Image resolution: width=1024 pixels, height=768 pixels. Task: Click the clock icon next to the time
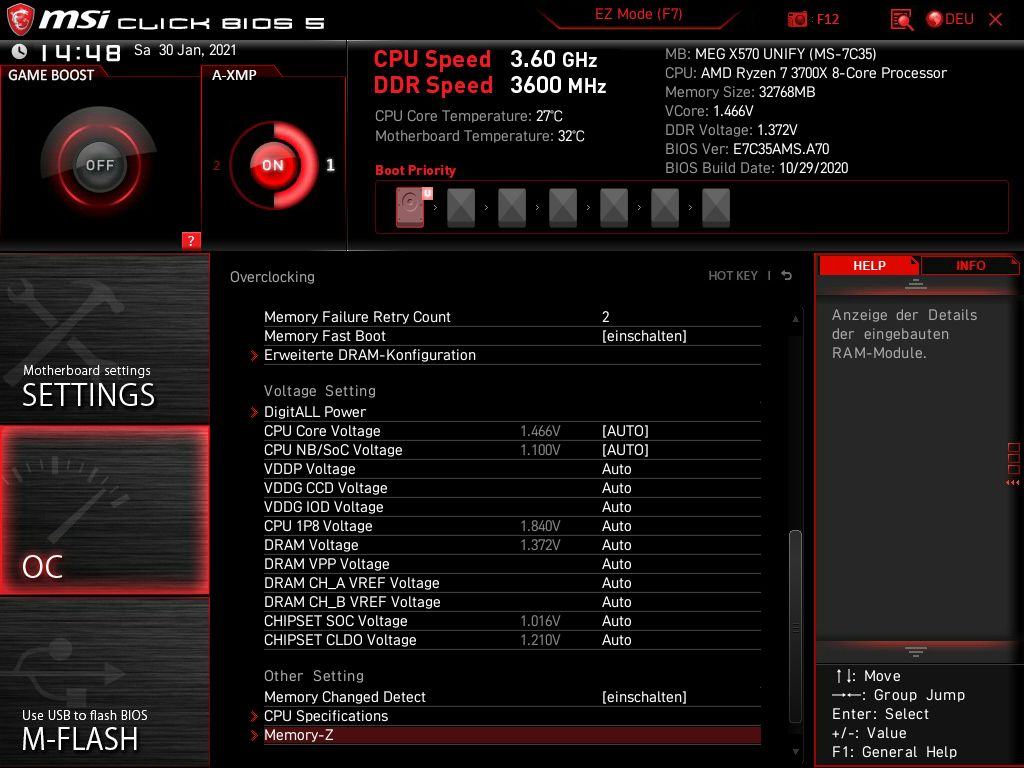[20, 51]
